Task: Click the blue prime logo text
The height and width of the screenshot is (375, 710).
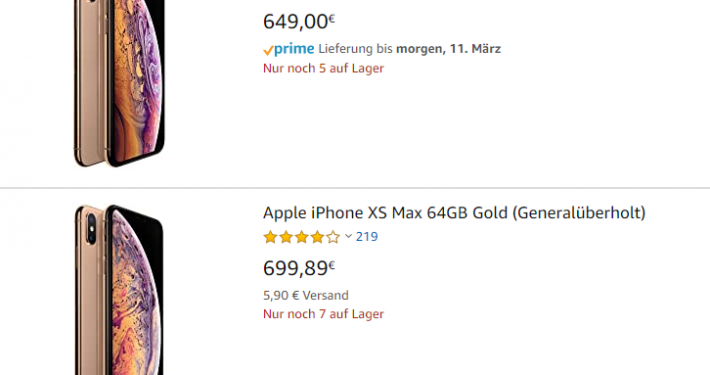Action: point(294,49)
